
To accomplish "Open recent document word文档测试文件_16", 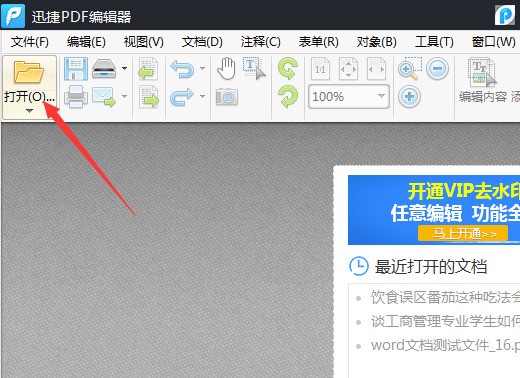I will pos(445,345).
